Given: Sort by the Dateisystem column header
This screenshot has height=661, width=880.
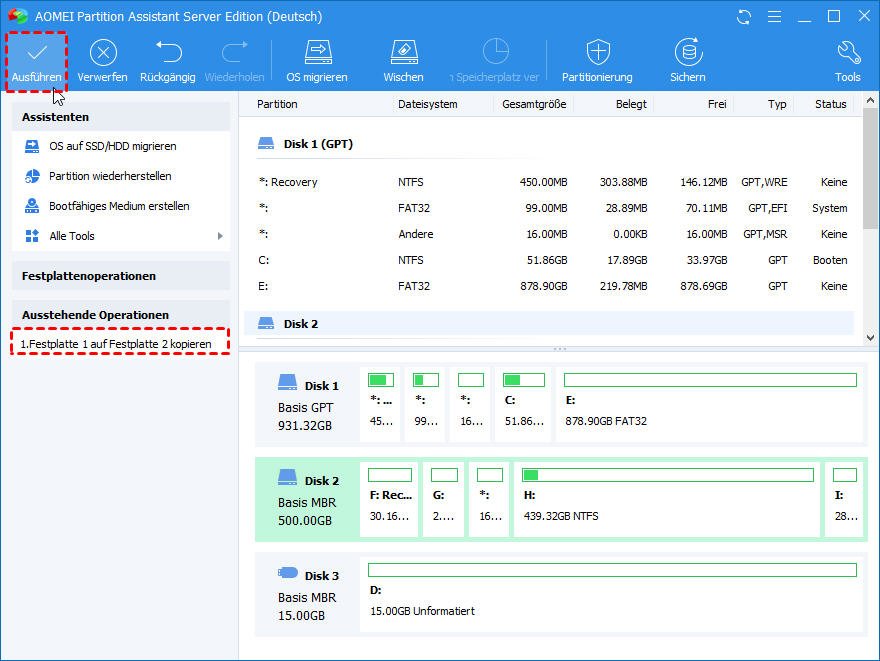Looking at the screenshot, I should pyautogui.click(x=427, y=104).
